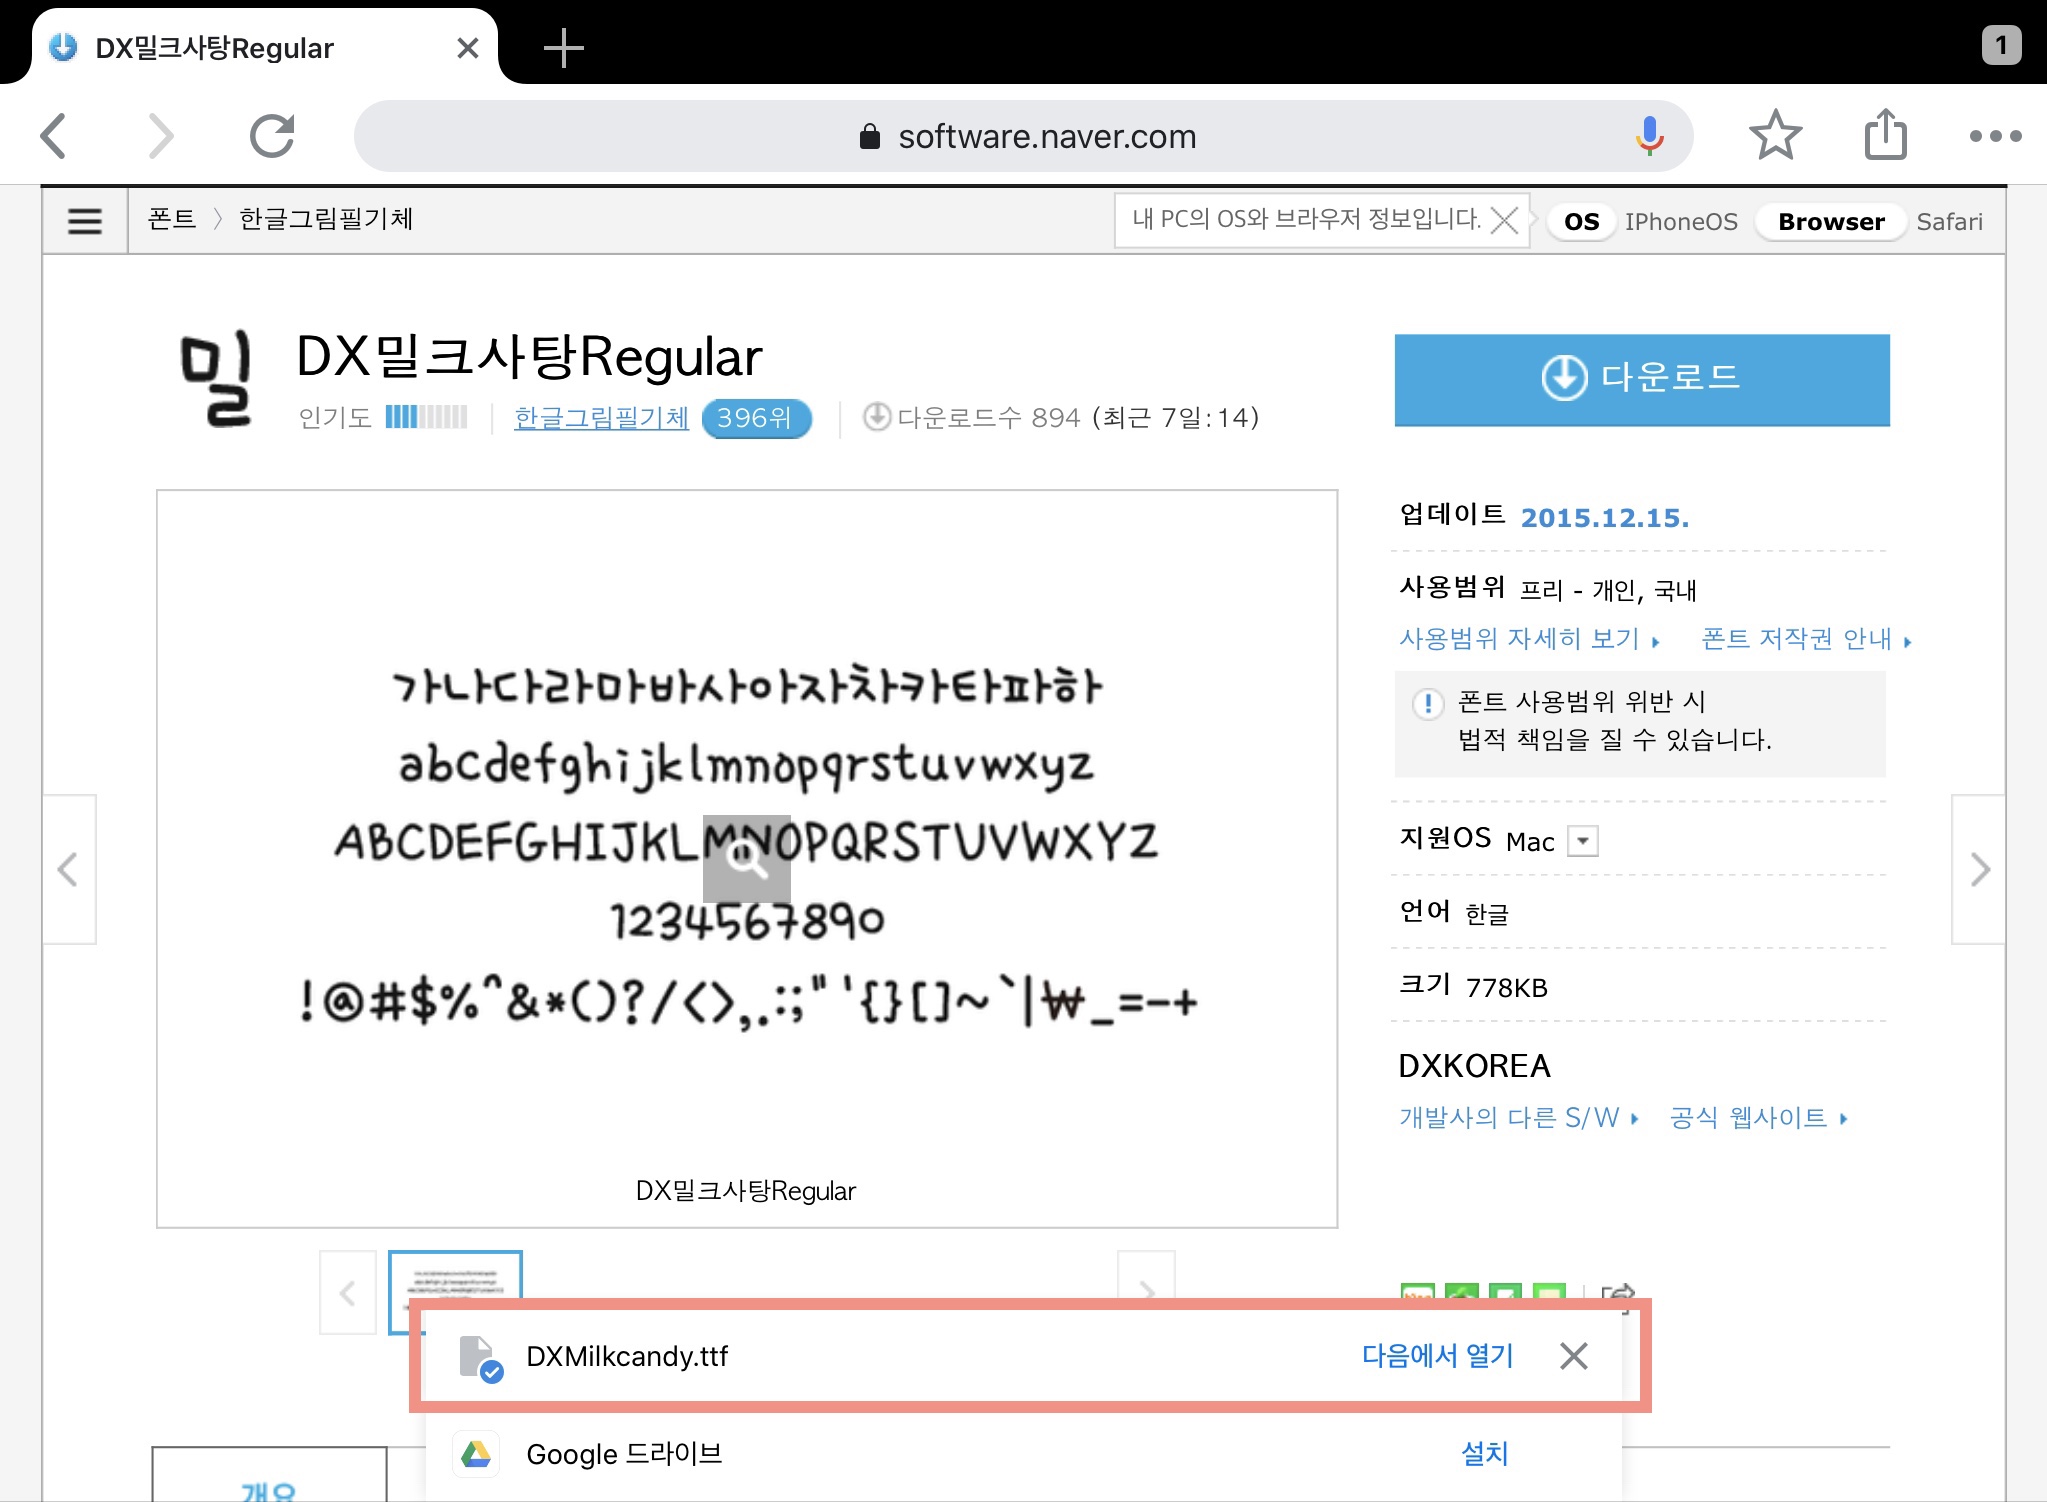Tap the voice search microphone icon
Image resolution: width=2047 pixels, height=1502 pixels.
tap(1649, 136)
